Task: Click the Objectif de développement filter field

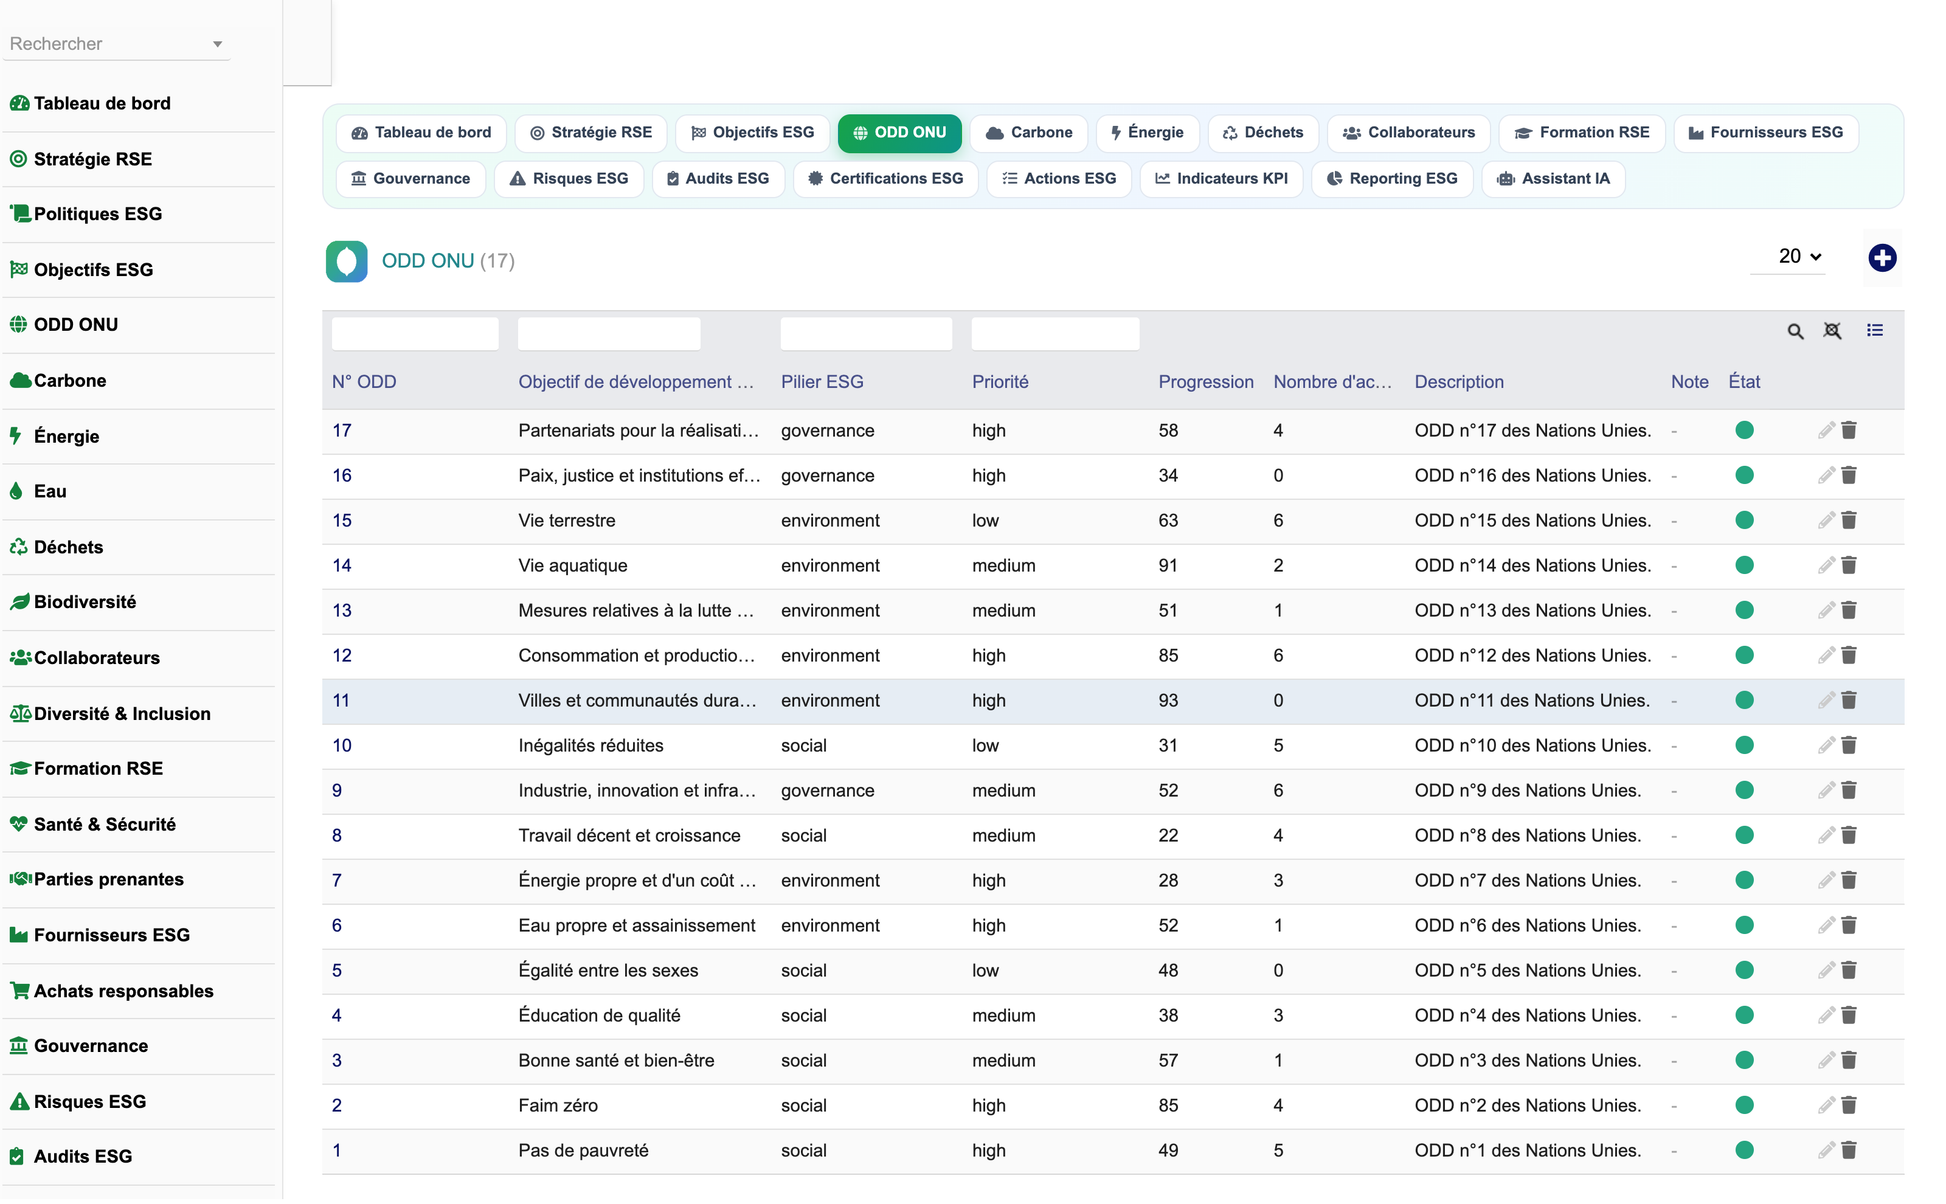Action: (x=609, y=334)
